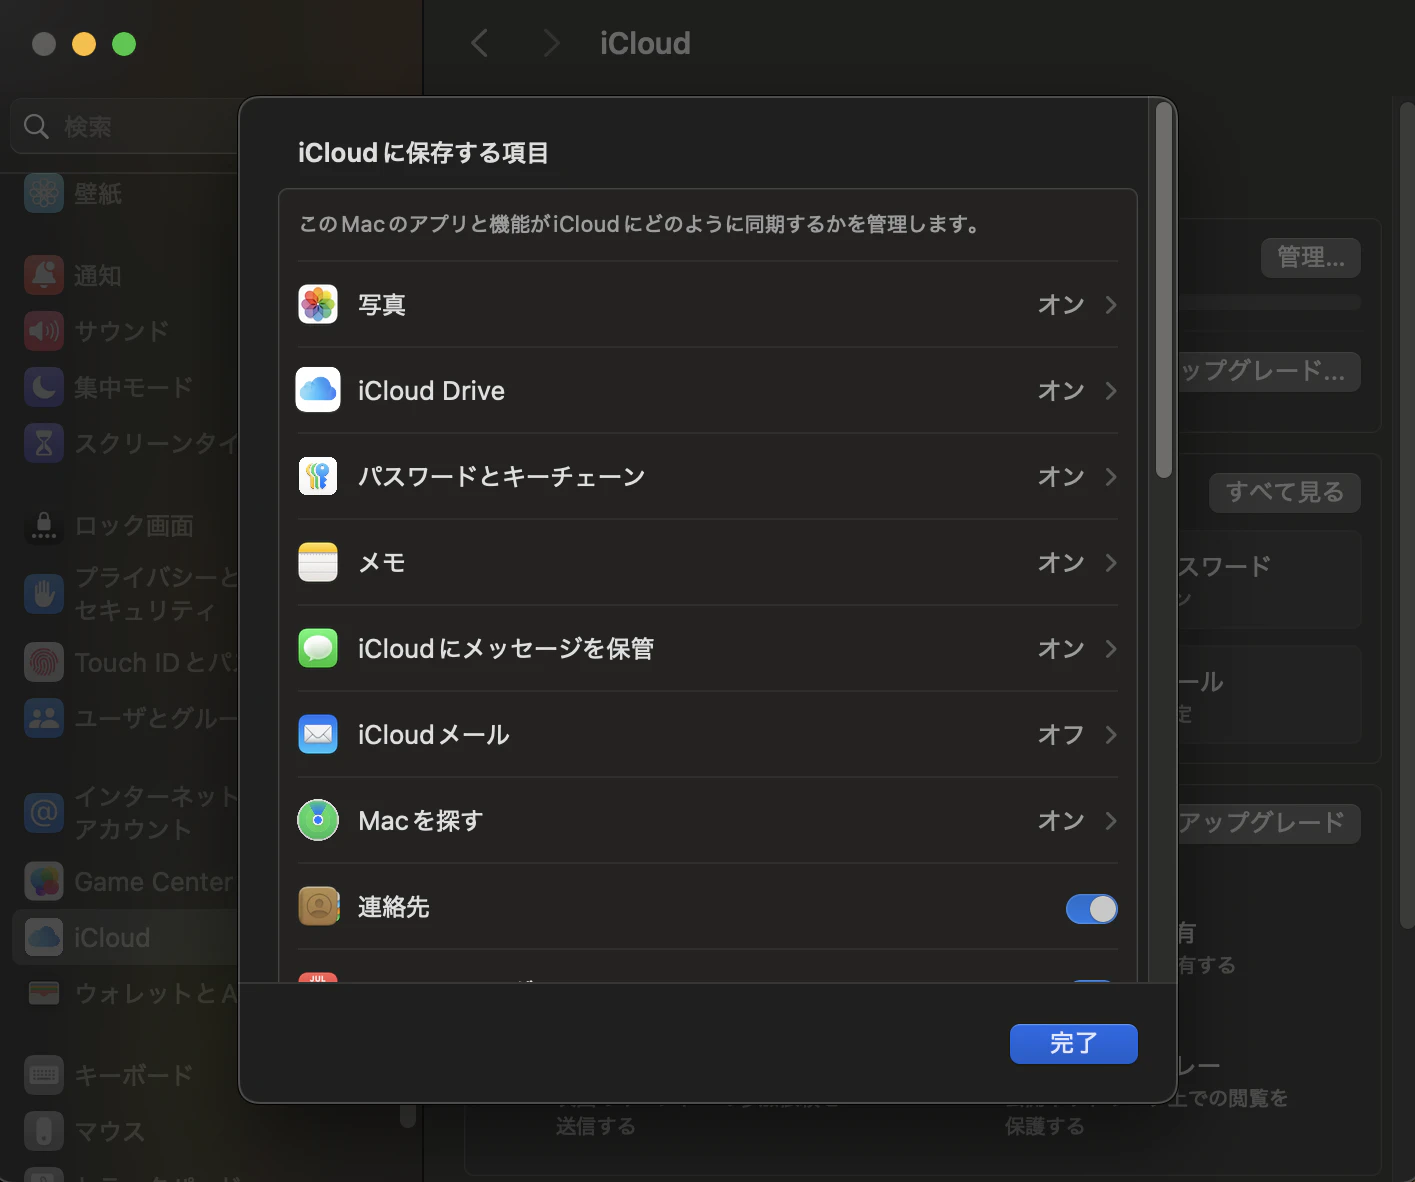Click the Messages bubble icon
1415x1182 pixels.
[x=318, y=648]
